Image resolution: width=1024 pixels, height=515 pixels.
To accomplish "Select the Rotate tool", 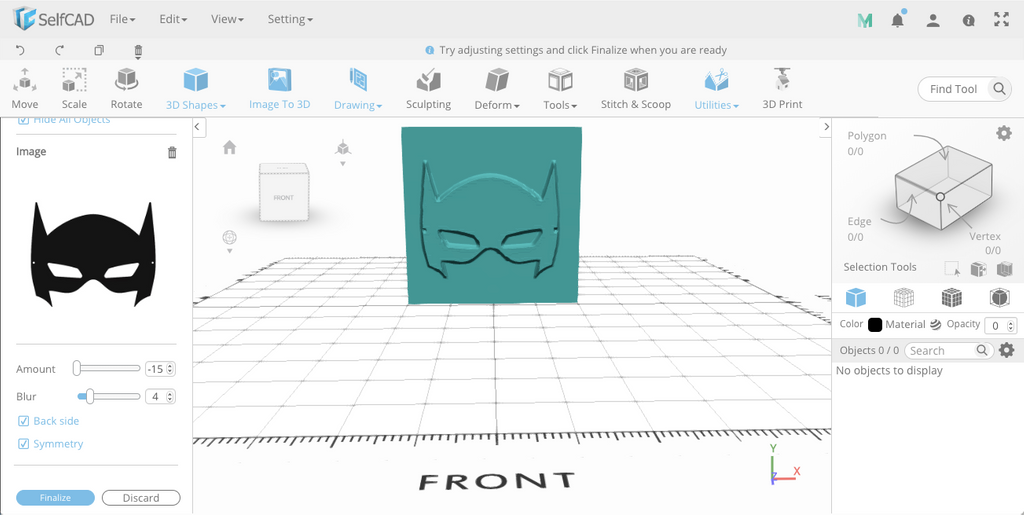I will tap(126, 89).
